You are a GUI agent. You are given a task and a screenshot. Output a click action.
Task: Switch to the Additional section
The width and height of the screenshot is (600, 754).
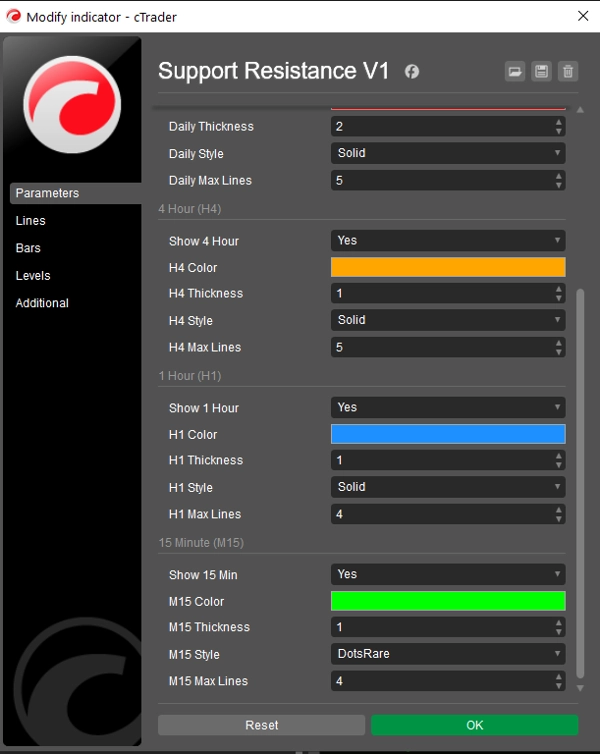[42, 303]
